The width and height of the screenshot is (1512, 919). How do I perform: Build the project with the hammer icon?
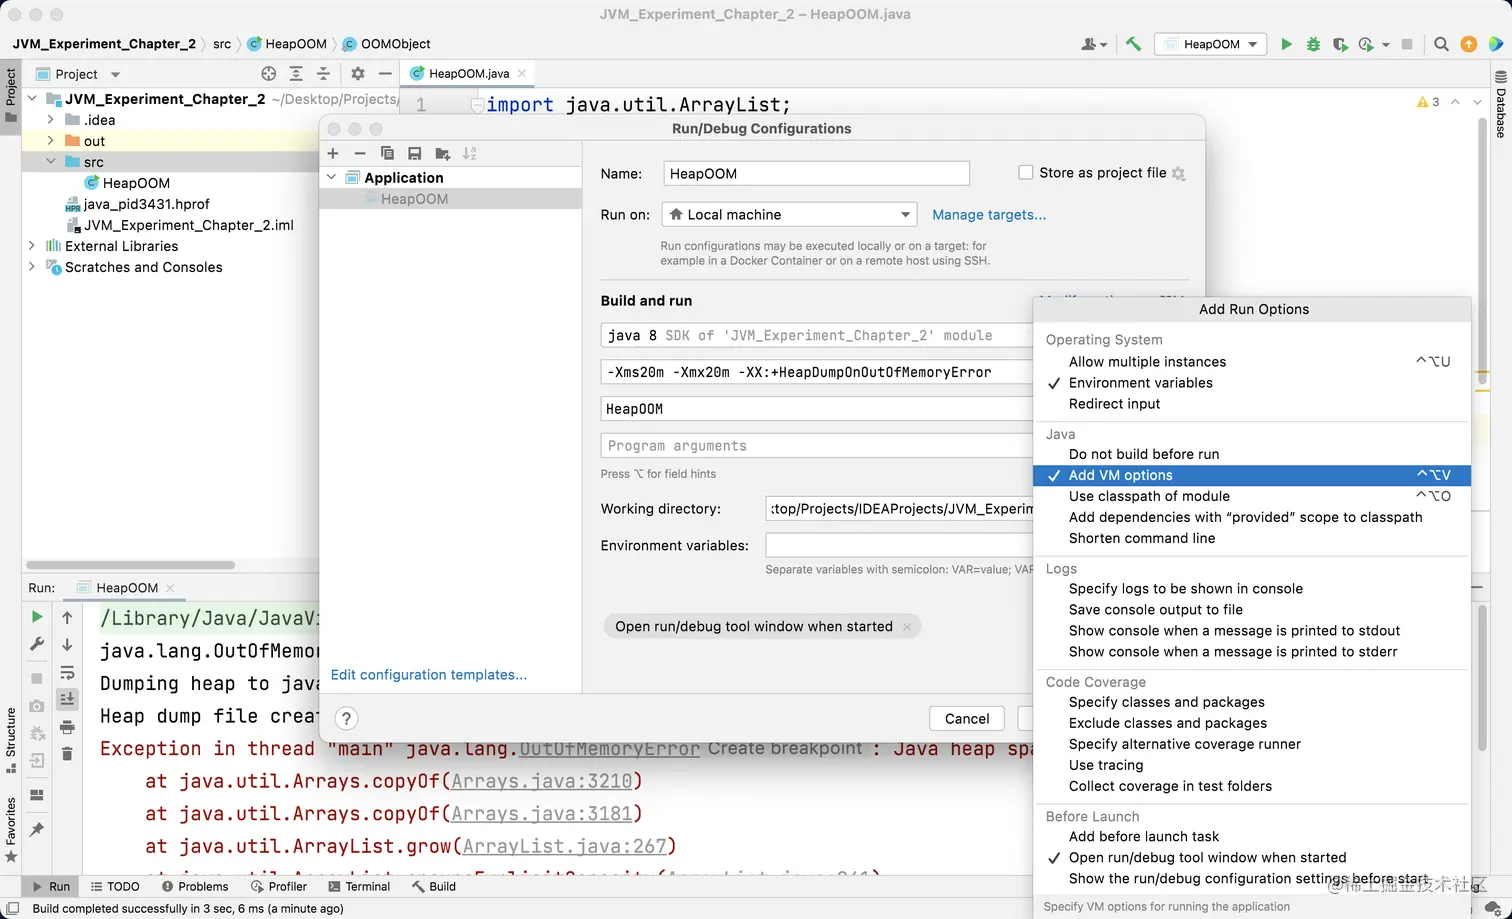pyautogui.click(x=1133, y=44)
